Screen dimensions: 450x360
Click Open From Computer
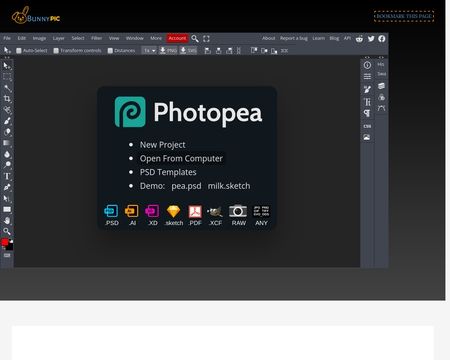tap(181, 159)
